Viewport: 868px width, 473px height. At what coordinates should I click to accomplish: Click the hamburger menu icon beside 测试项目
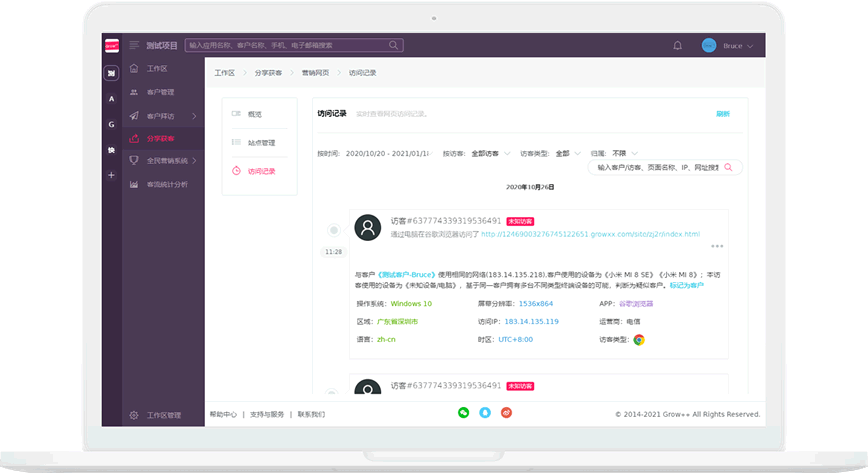[x=134, y=45]
